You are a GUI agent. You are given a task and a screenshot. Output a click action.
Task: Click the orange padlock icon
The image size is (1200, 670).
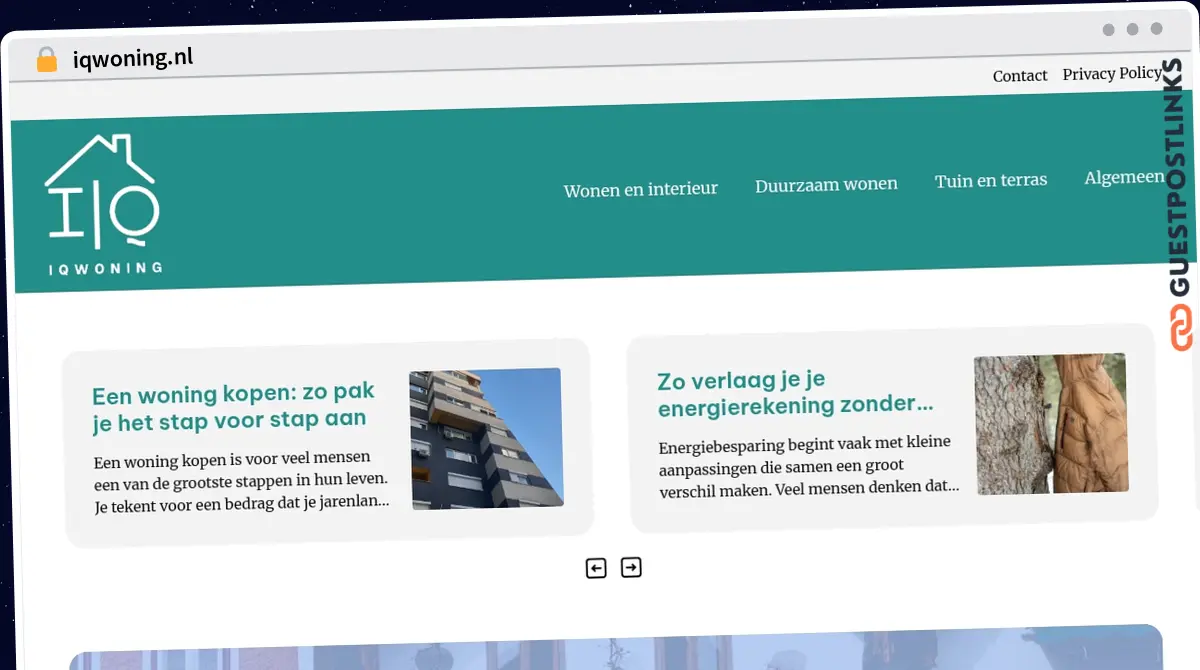[x=46, y=60]
